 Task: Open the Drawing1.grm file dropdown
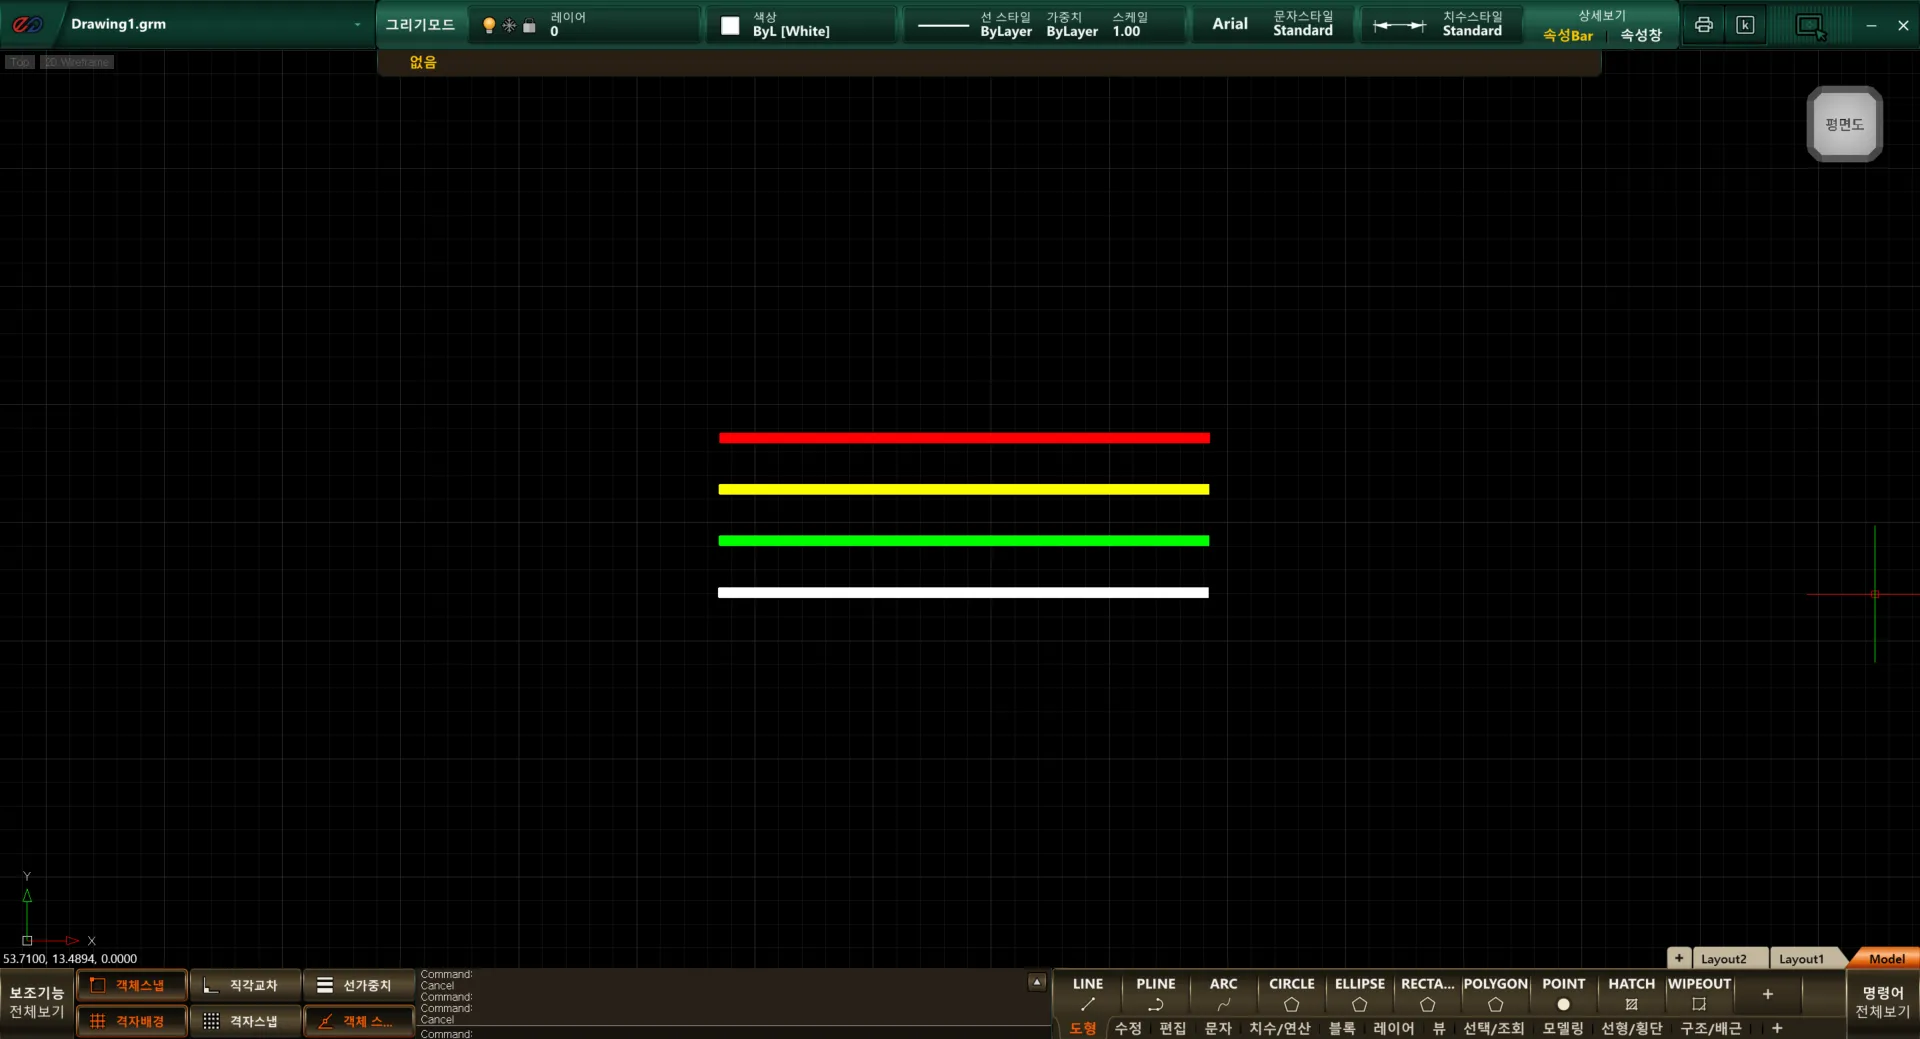(357, 25)
